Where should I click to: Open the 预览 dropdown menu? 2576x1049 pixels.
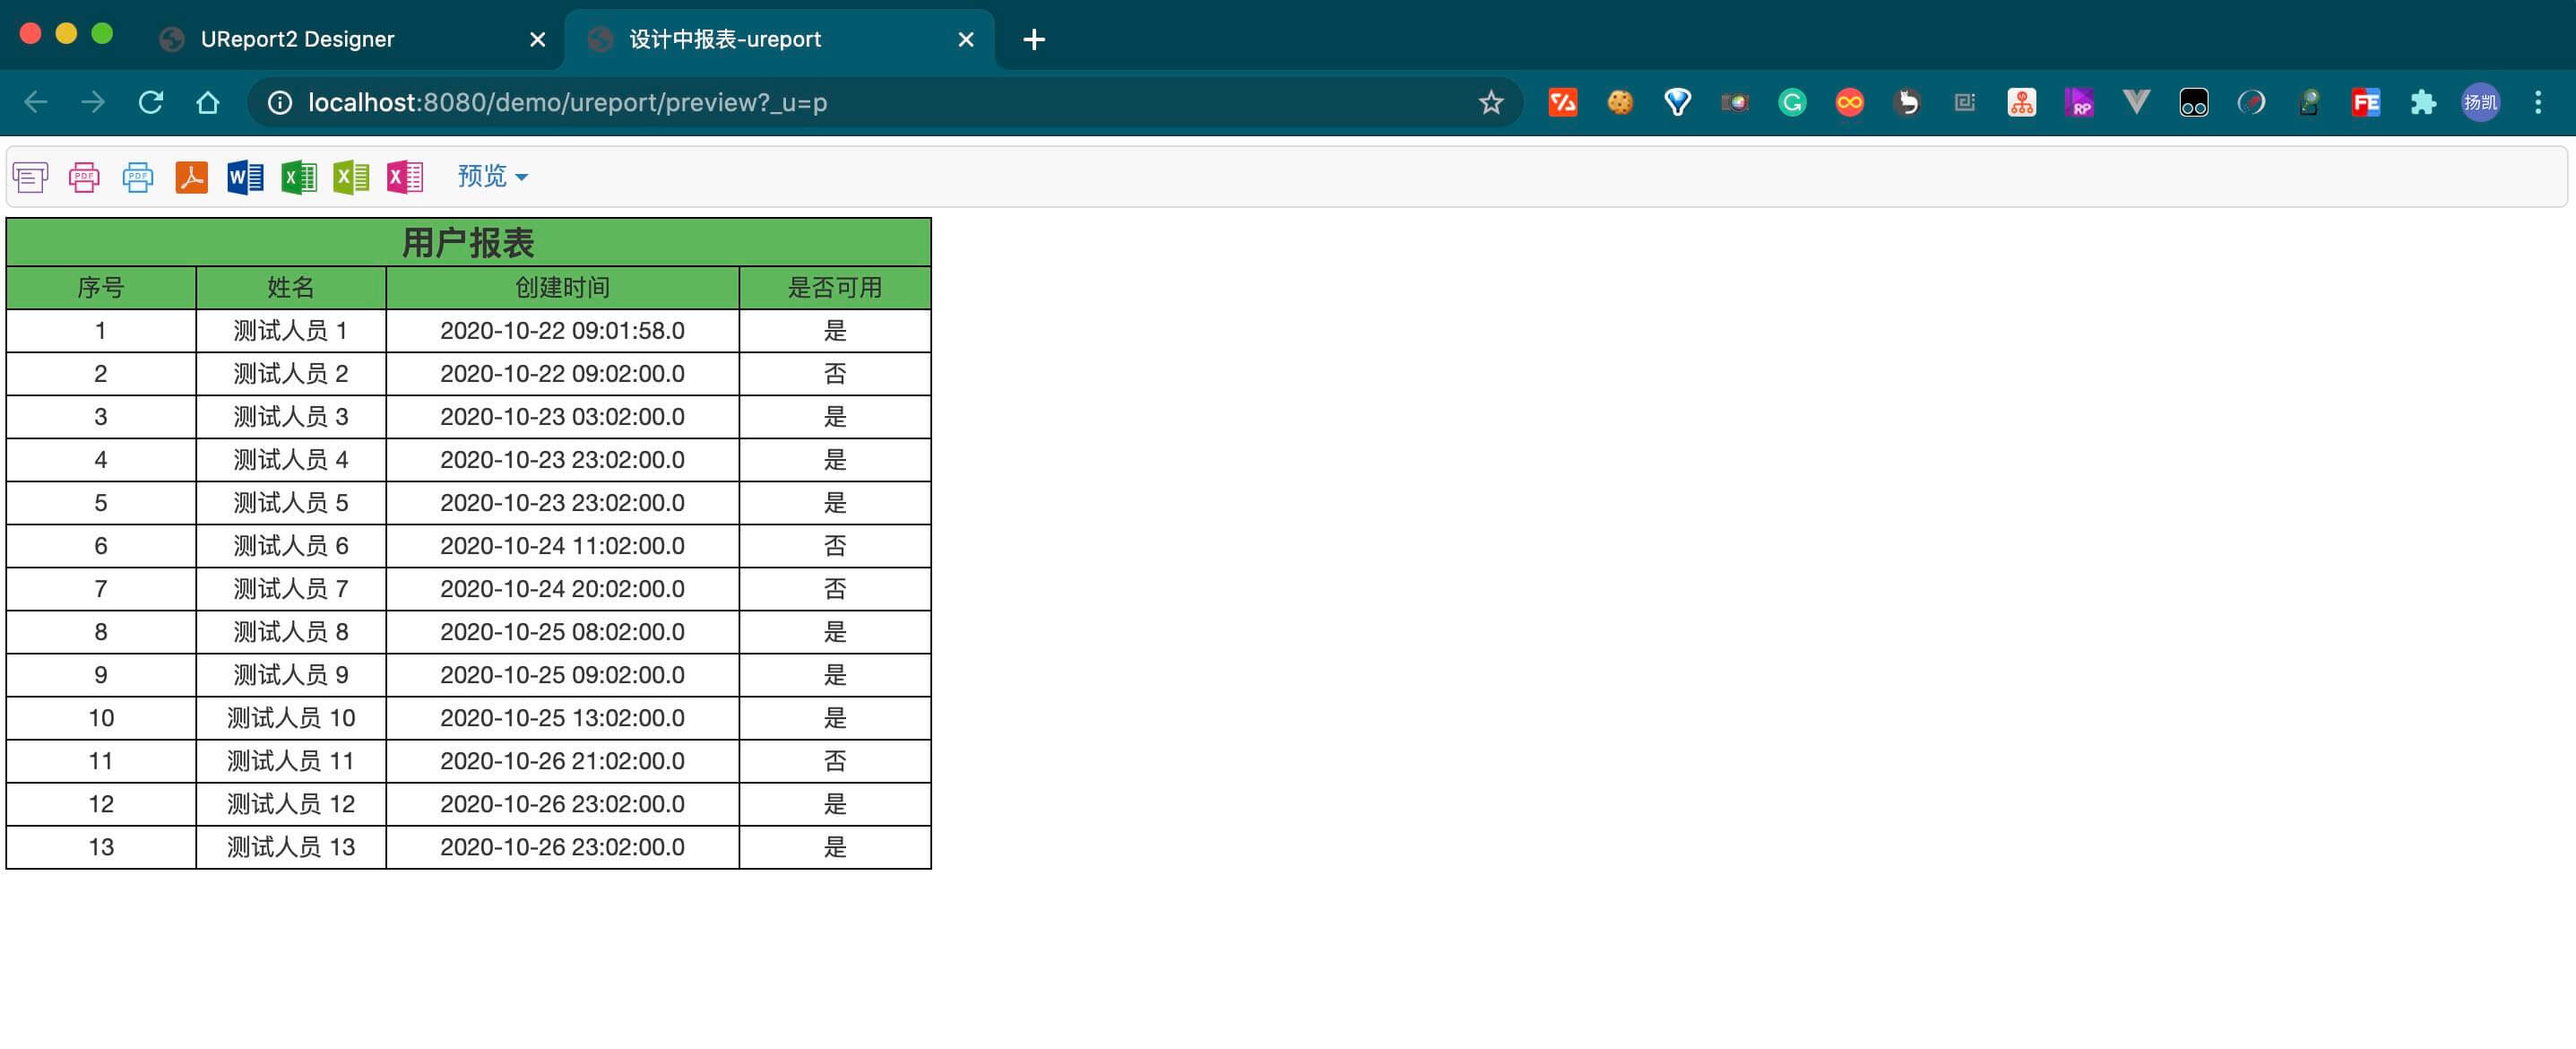tap(492, 177)
